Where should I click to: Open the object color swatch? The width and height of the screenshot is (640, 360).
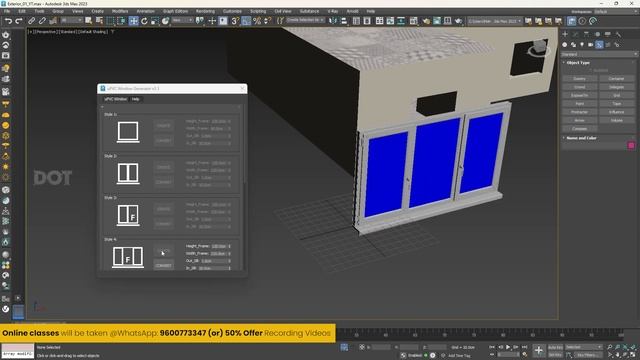pyautogui.click(x=631, y=146)
